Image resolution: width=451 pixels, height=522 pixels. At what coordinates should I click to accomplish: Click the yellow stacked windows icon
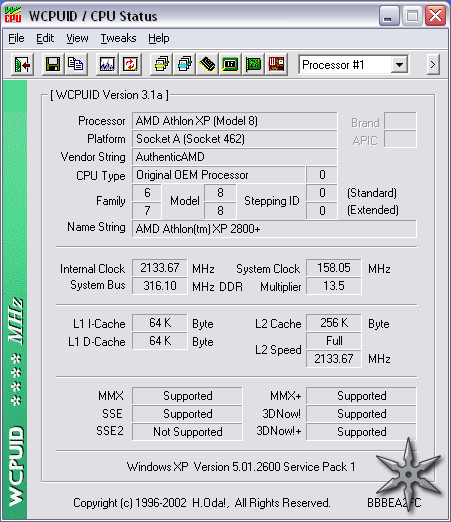[x=161, y=64]
